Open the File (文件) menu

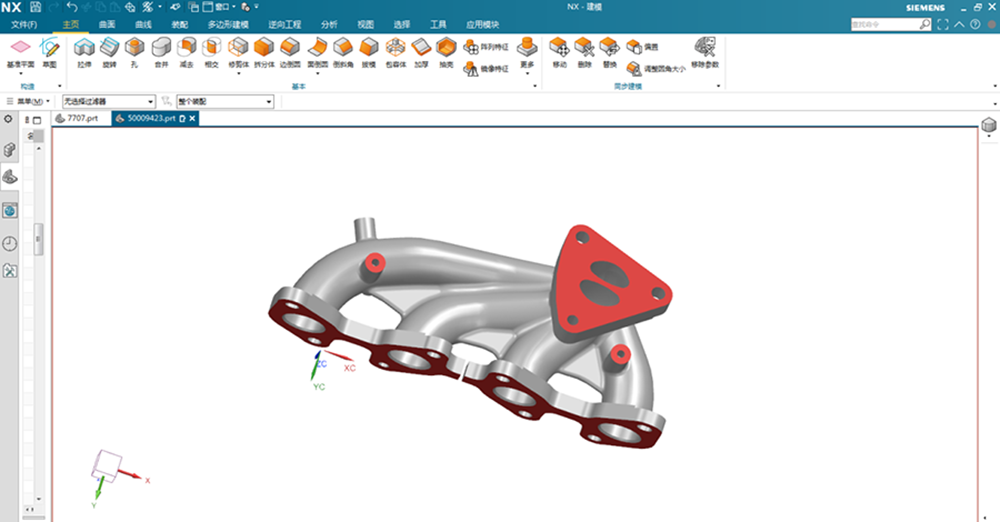(x=24, y=24)
